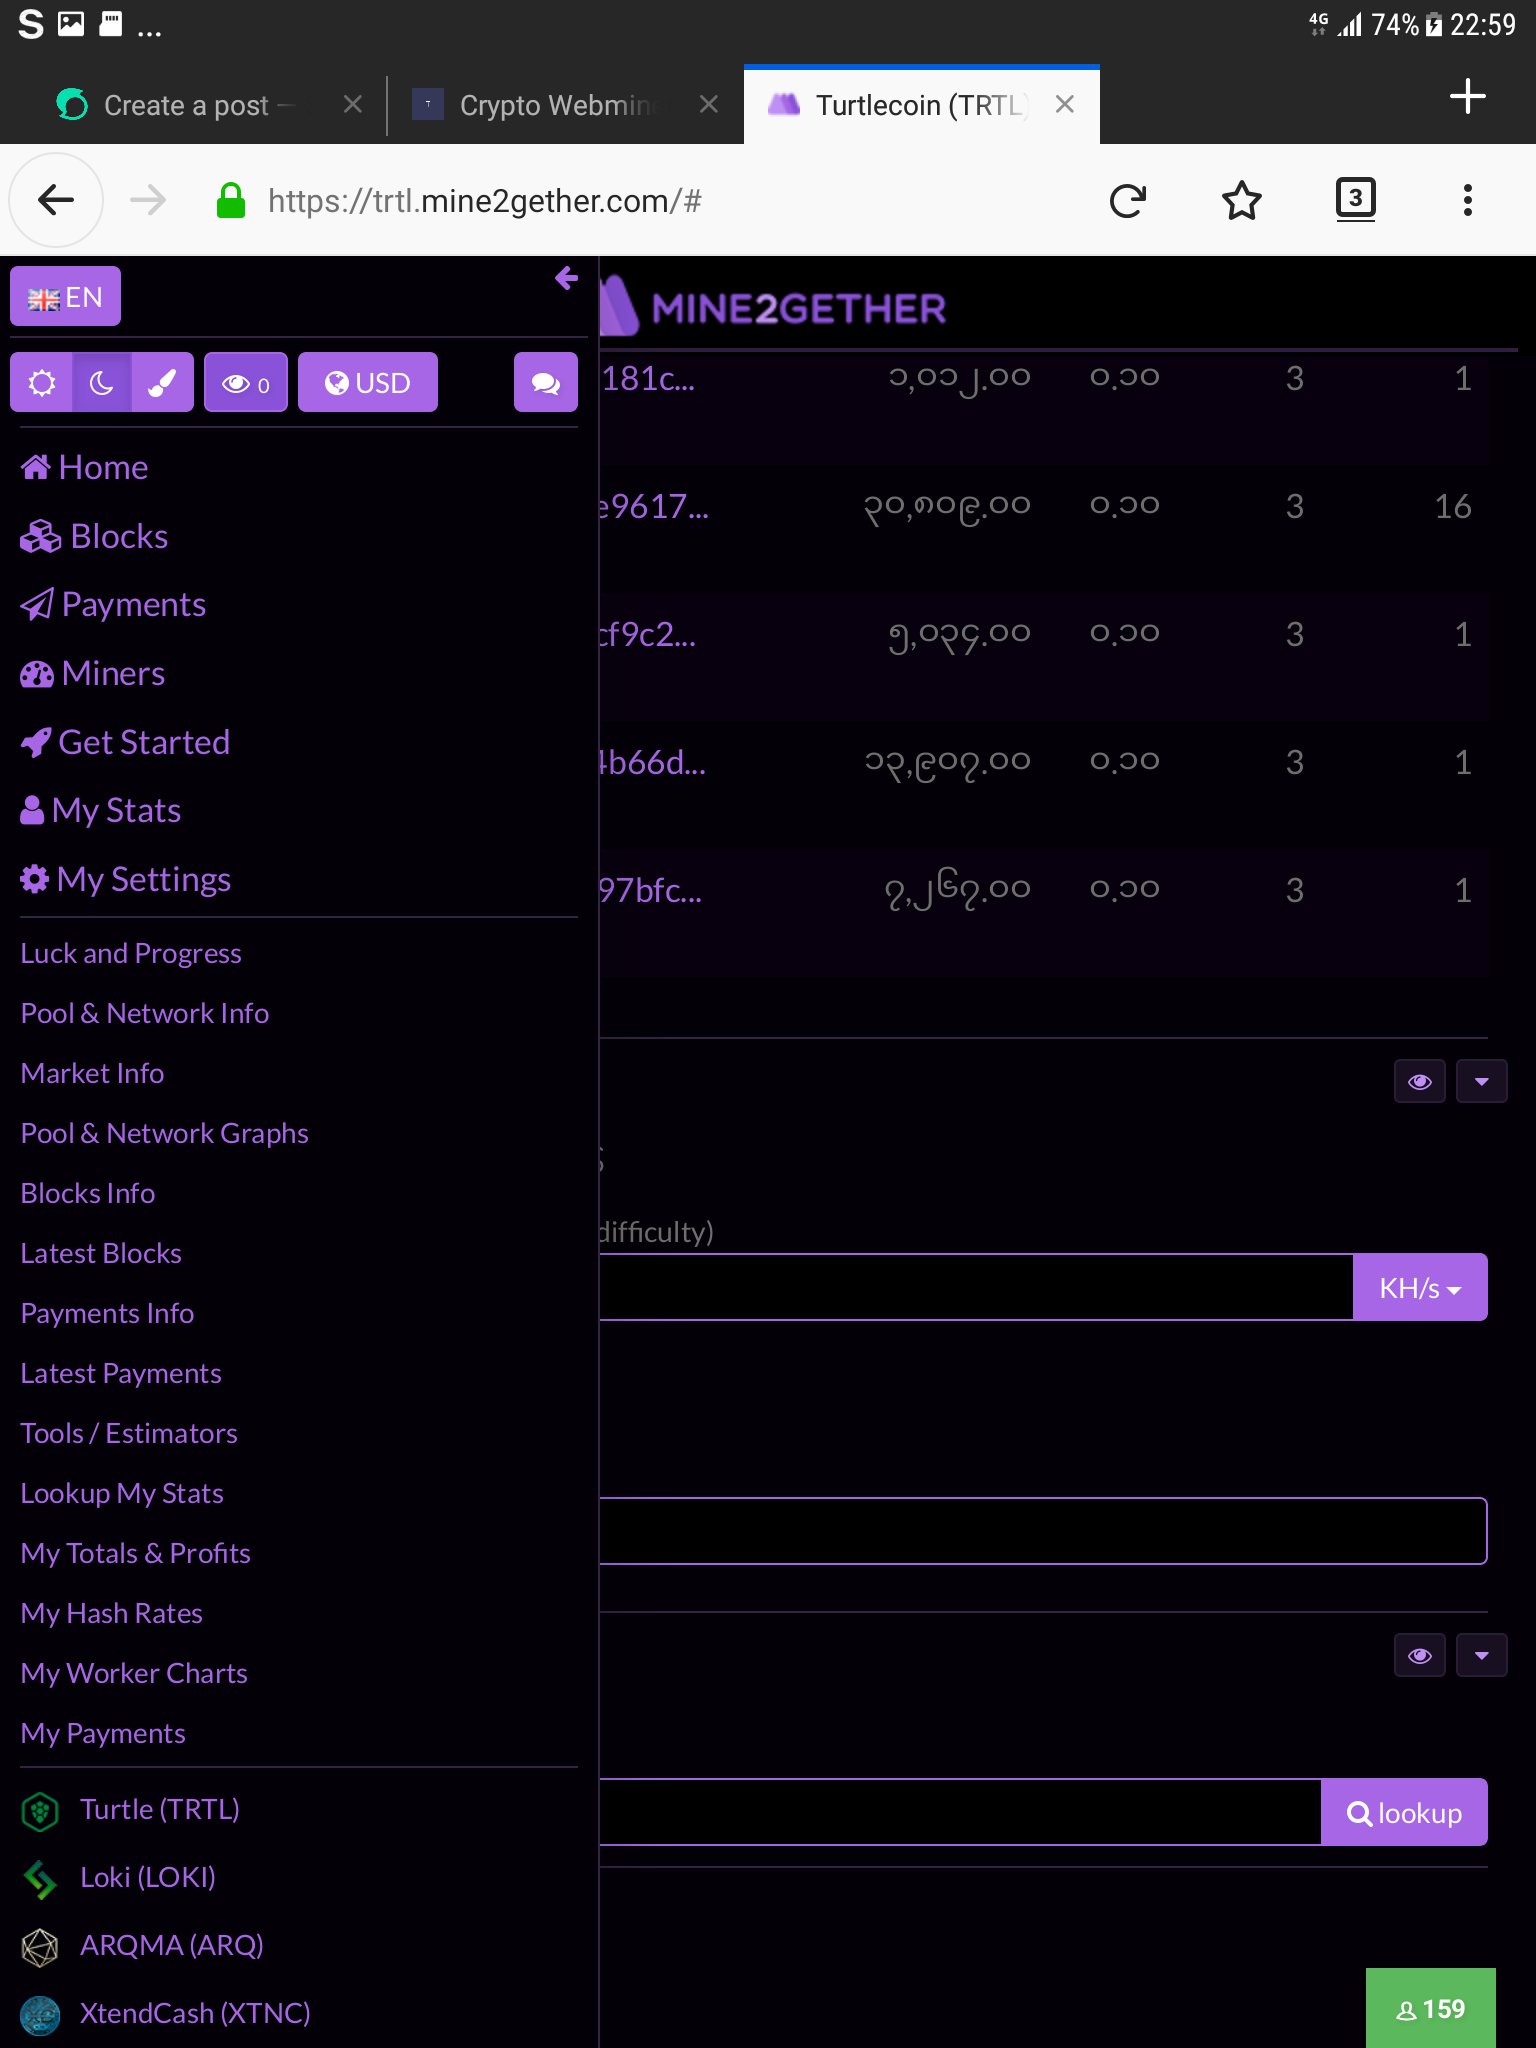Click the lookup search button
The width and height of the screenshot is (1536, 2048).
pyautogui.click(x=1404, y=1812)
